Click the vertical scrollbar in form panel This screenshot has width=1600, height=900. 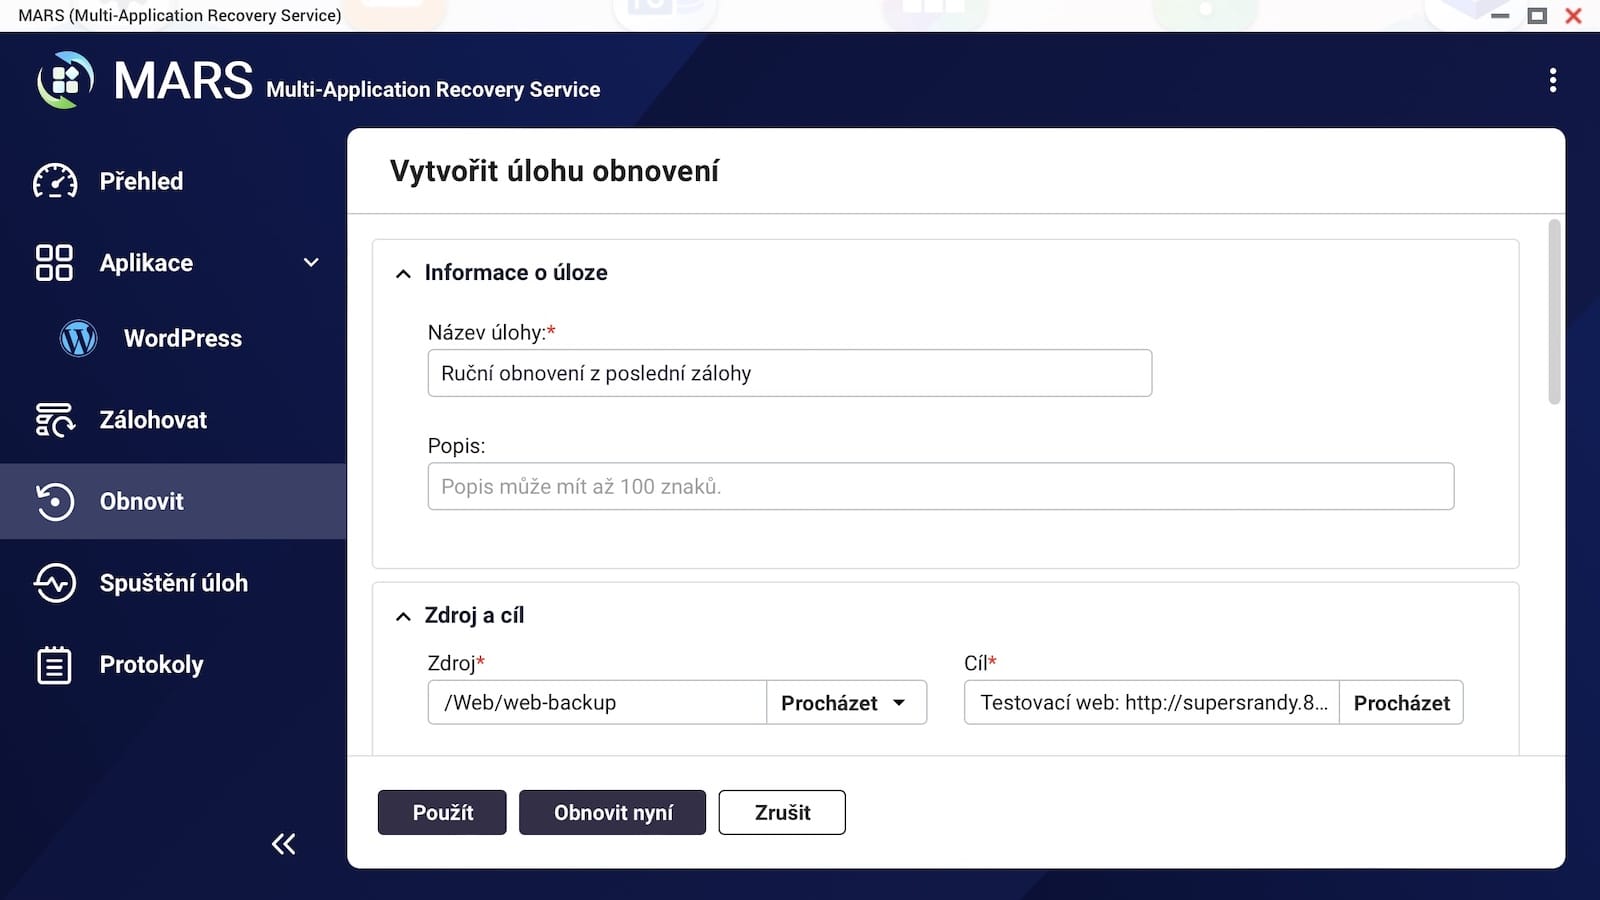(1554, 312)
